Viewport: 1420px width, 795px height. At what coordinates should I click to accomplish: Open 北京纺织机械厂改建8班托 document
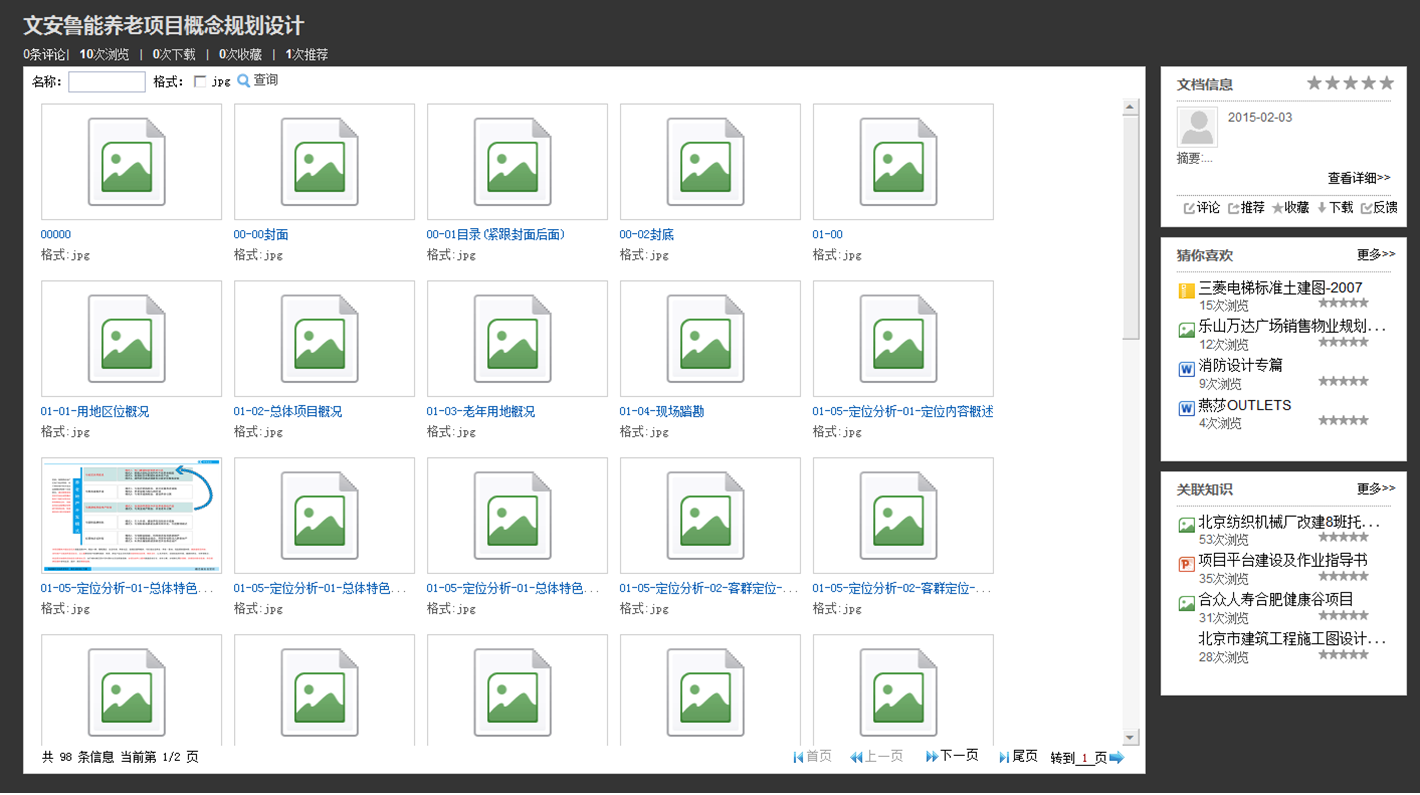tap(1290, 522)
